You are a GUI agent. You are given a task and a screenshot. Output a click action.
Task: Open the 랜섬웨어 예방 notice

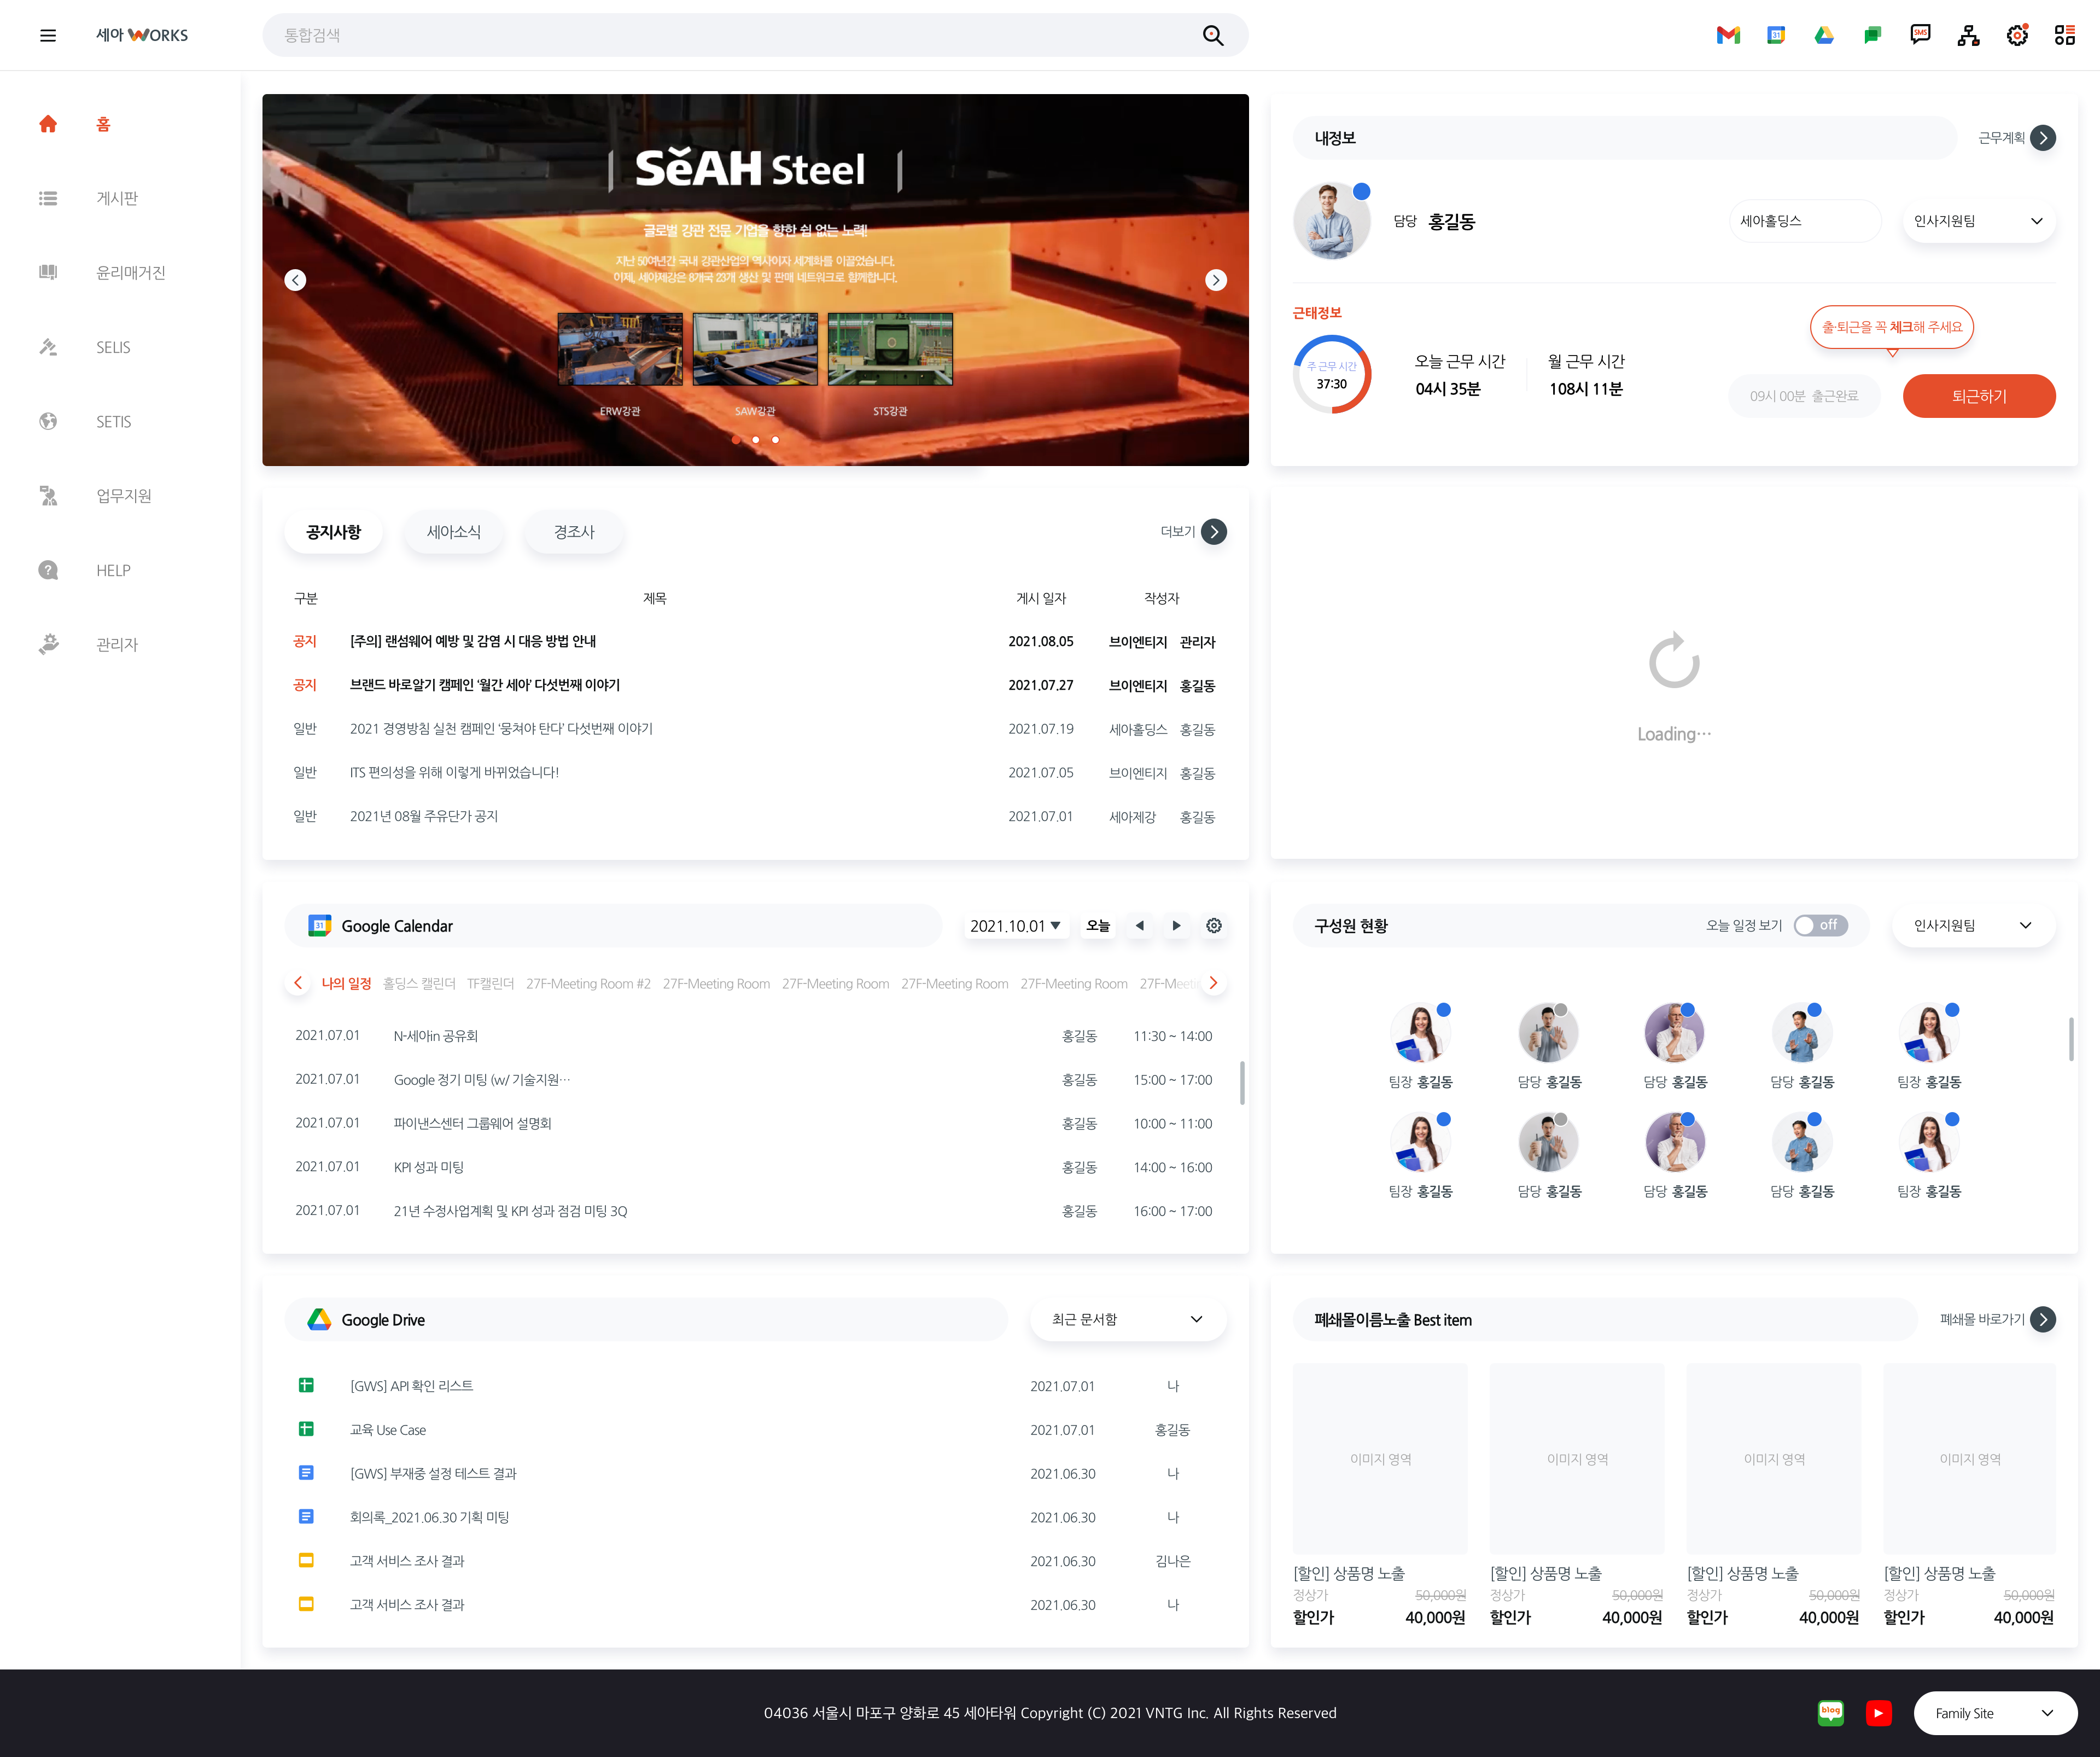pyautogui.click(x=473, y=642)
